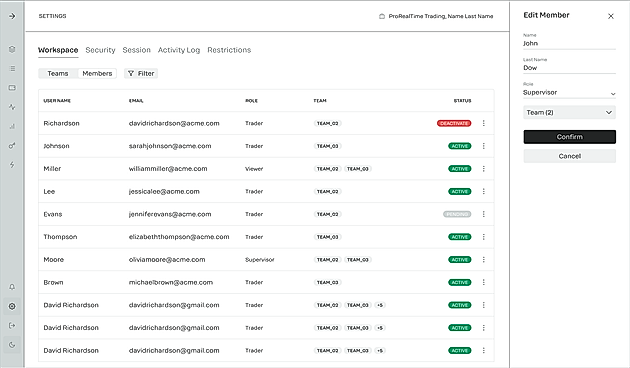Click Active badge in Johnson row
630x368 pixels.
460,146
